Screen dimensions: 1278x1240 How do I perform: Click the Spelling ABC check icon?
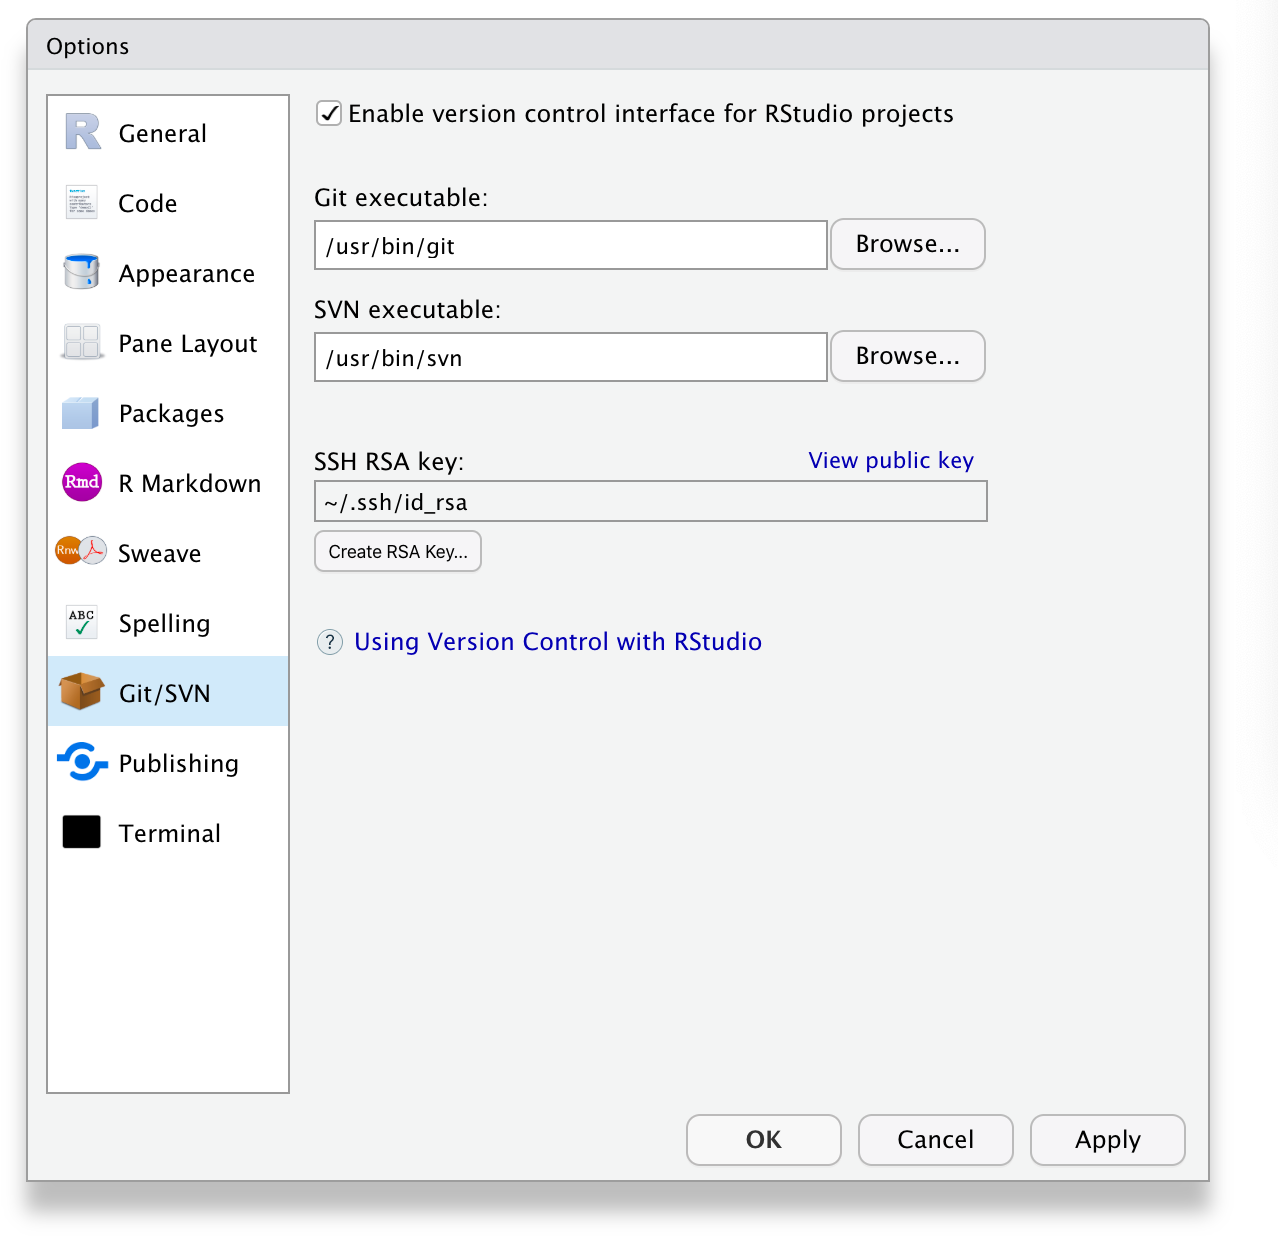click(82, 622)
